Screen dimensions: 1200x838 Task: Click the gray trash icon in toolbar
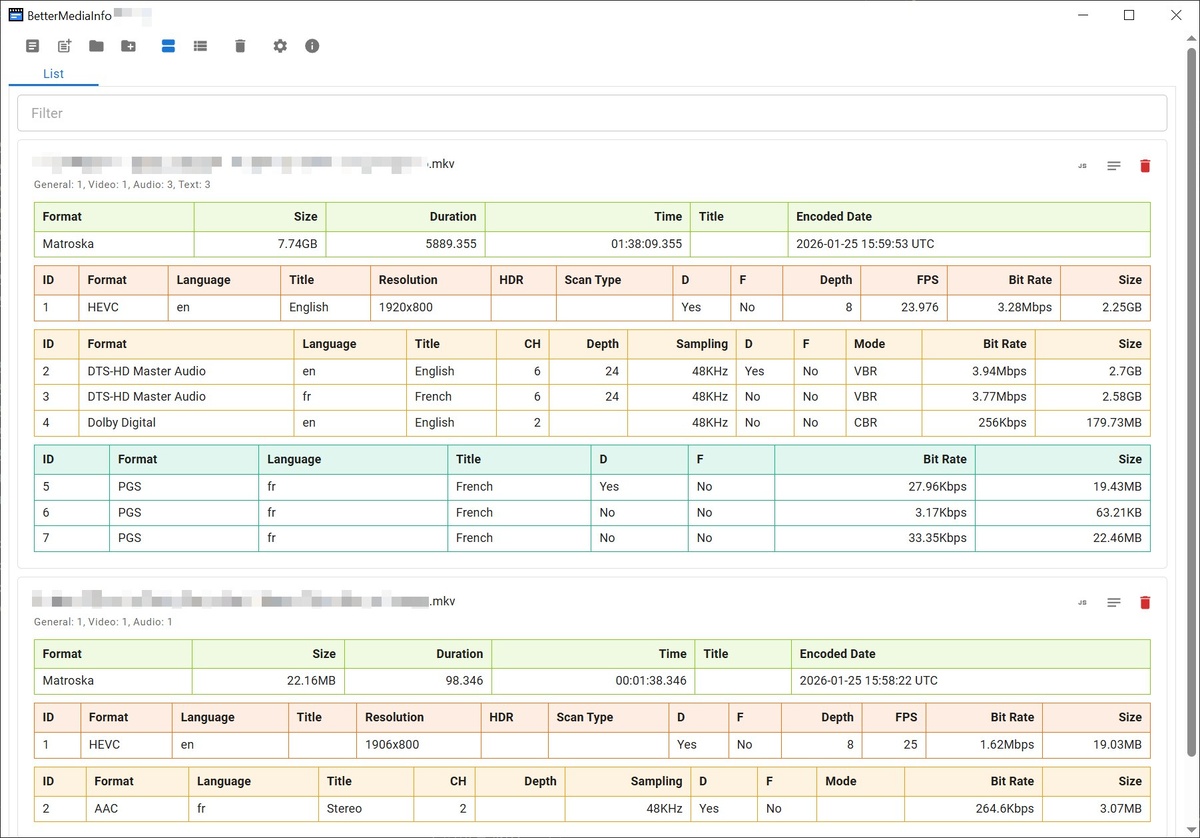click(240, 46)
